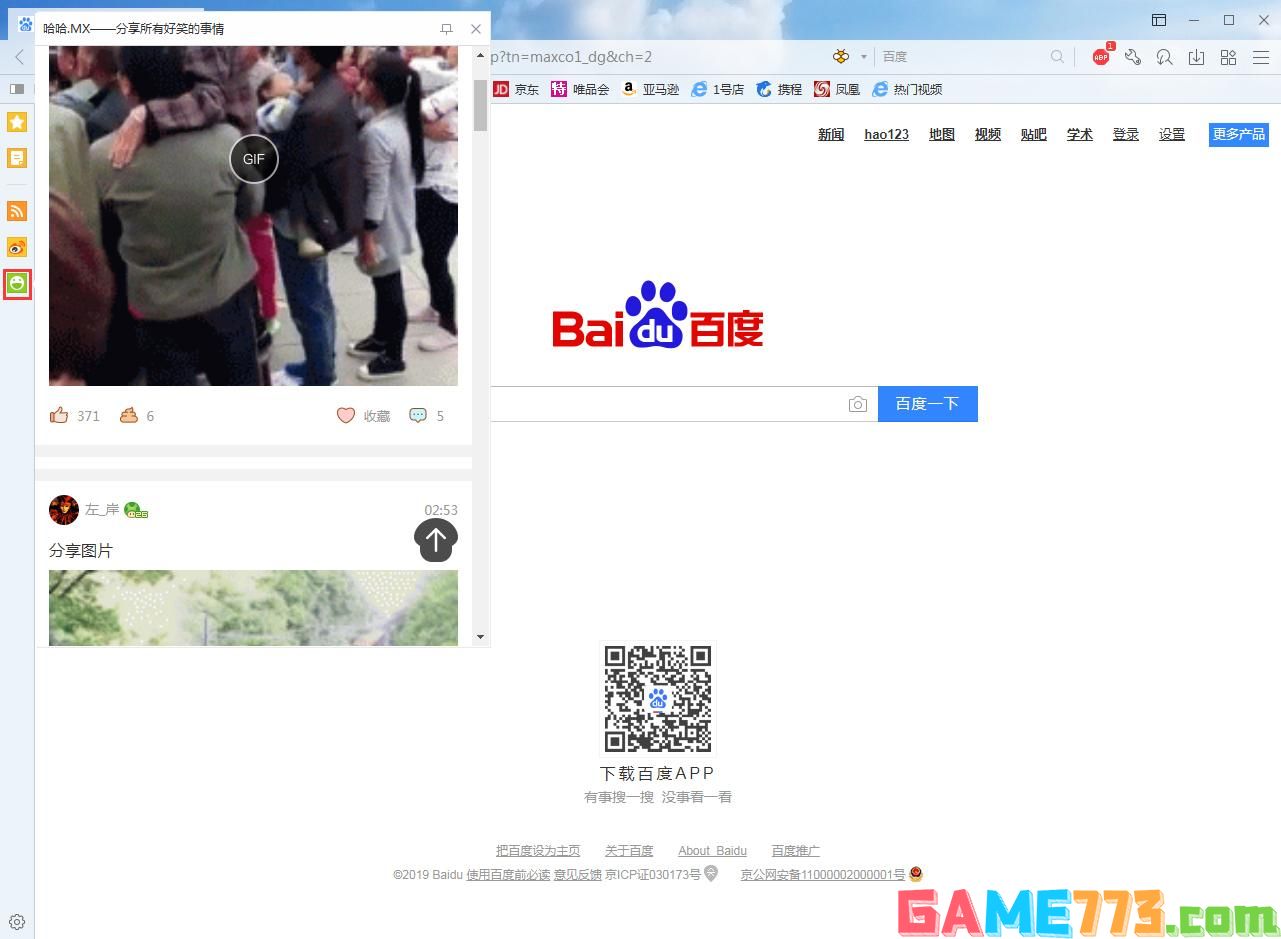The height and width of the screenshot is (939, 1281).
Task: Click camera image-search icon in Baidu box
Action: click(858, 404)
